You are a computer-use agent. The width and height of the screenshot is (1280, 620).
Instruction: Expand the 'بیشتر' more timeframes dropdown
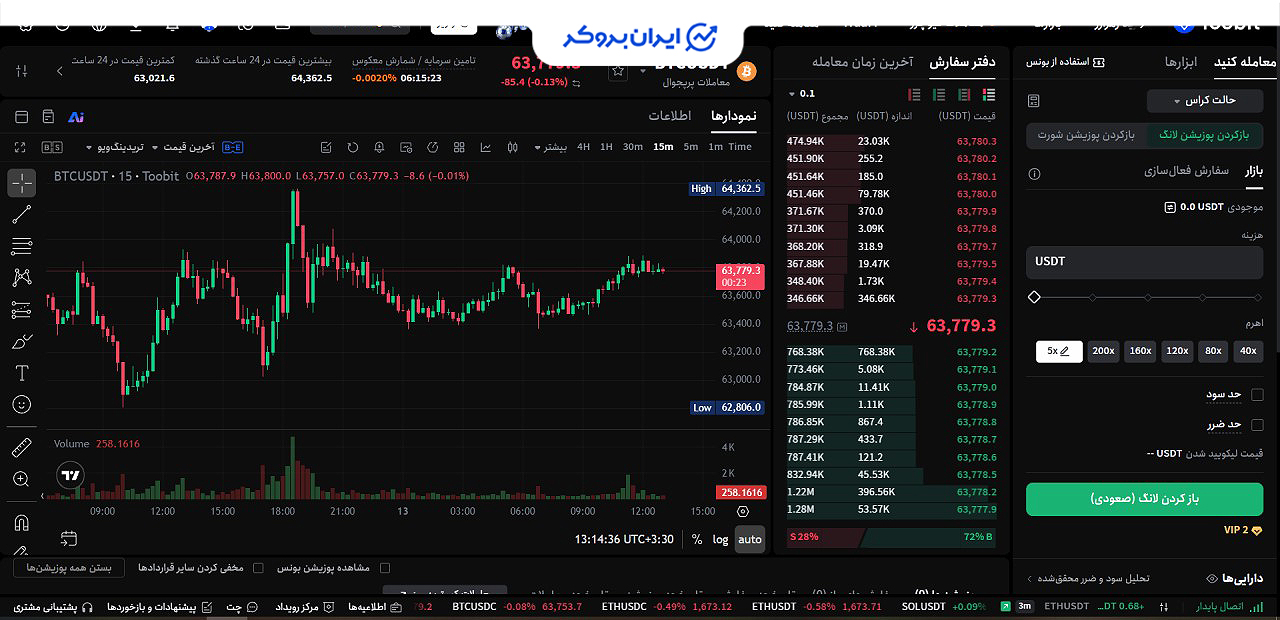point(549,147)
